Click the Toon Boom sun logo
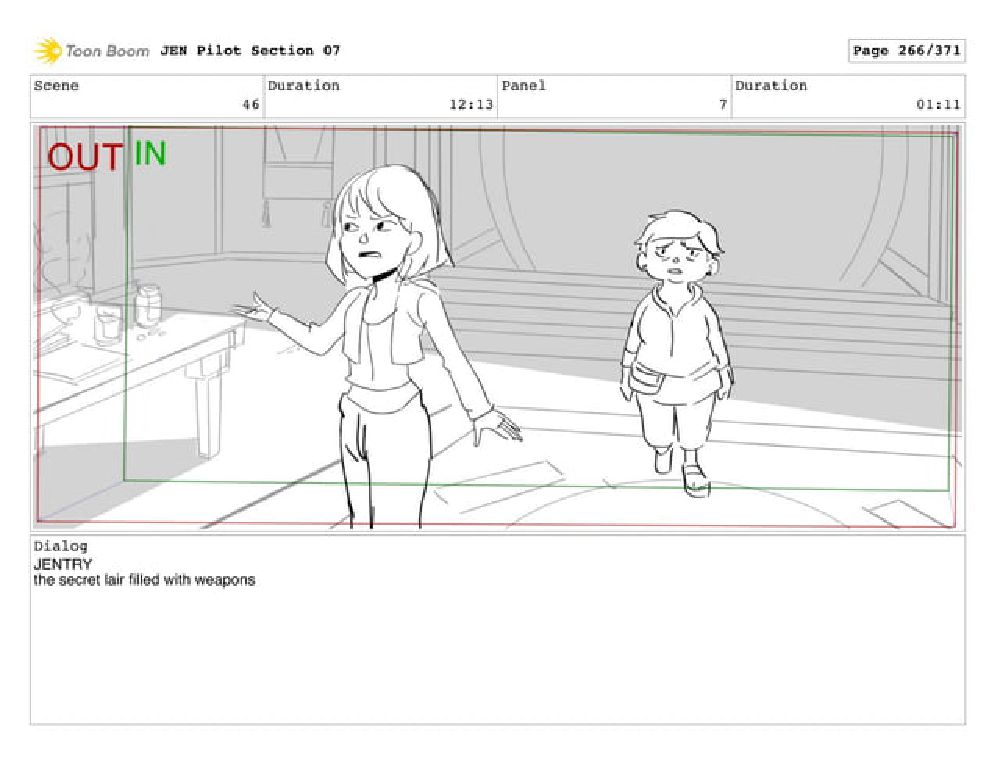This screenshot has height=770, width=997. click(48, 51)
